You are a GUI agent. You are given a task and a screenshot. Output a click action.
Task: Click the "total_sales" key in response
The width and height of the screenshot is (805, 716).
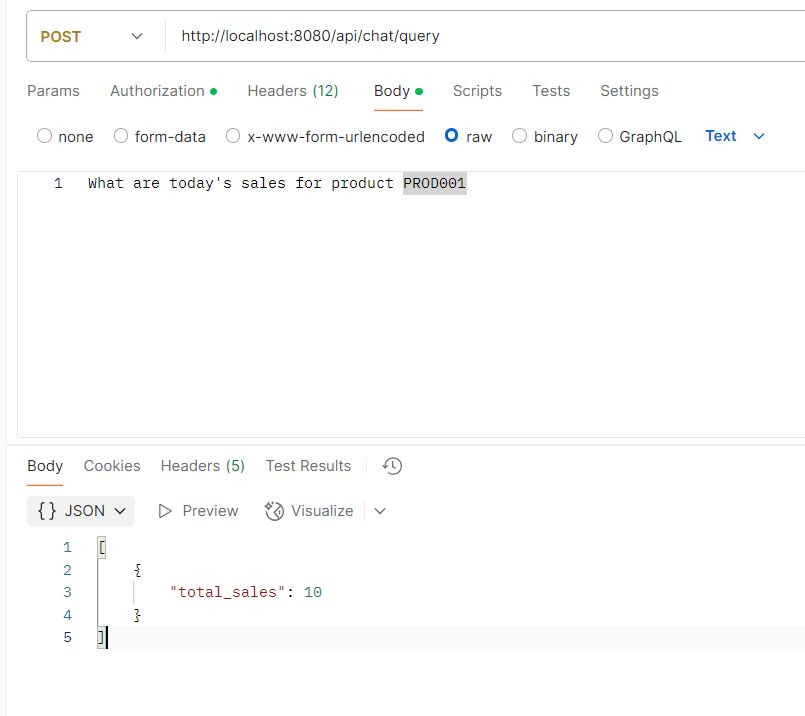click(227, 592)
